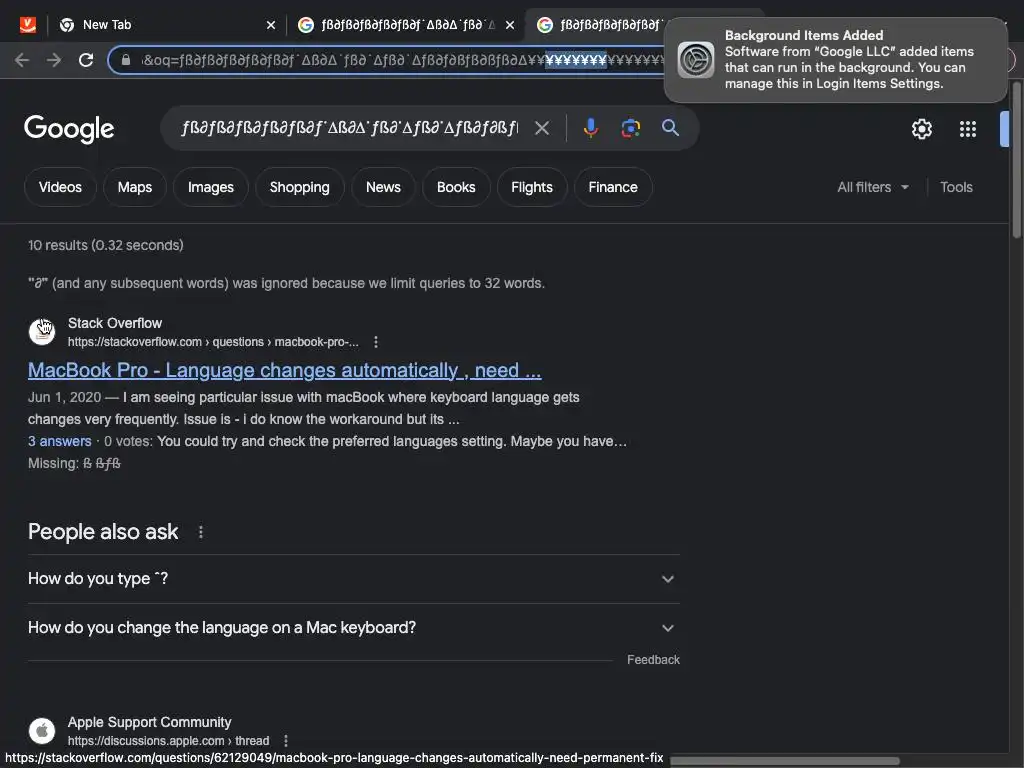
Task: Select the Videos filter
Action: coord(60,187)
